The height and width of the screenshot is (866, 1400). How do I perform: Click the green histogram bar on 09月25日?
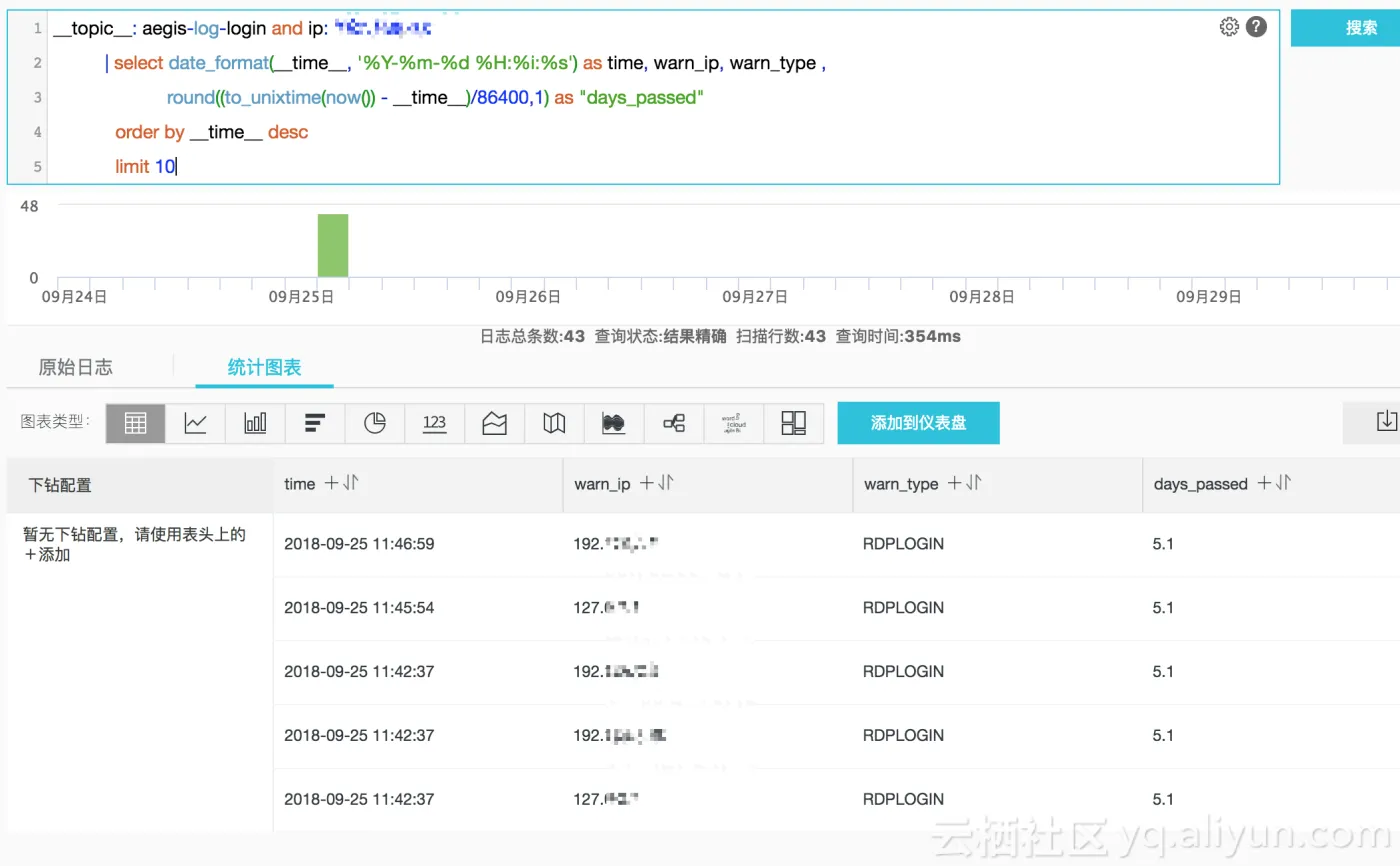click(333, 245)
